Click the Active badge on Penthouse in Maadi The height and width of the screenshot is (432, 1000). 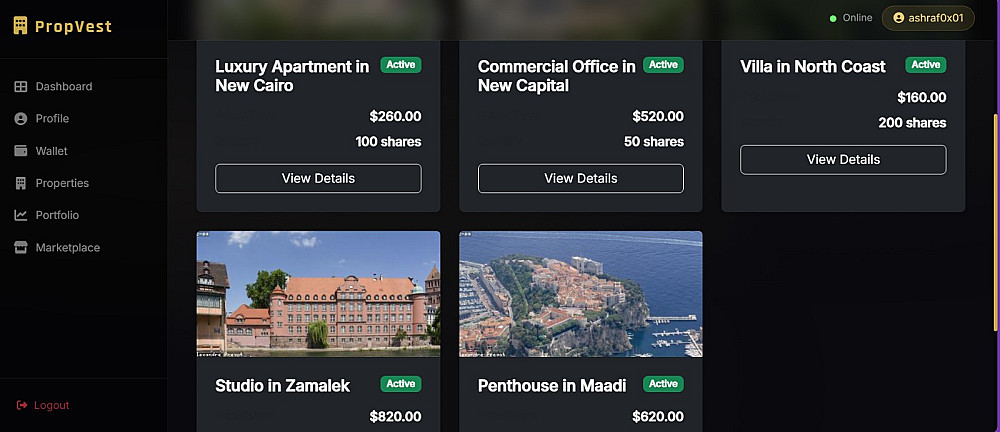click(663, 384)
